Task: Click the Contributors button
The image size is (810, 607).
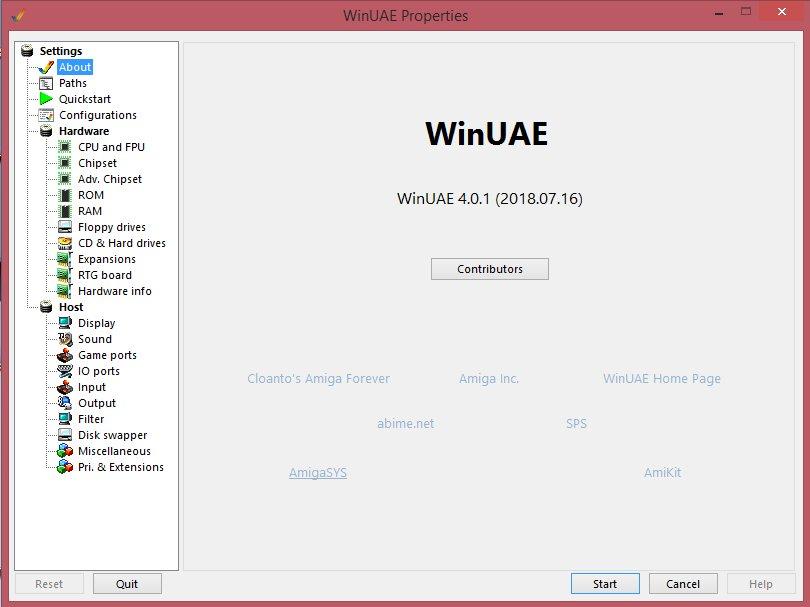Action: [490, 269]
